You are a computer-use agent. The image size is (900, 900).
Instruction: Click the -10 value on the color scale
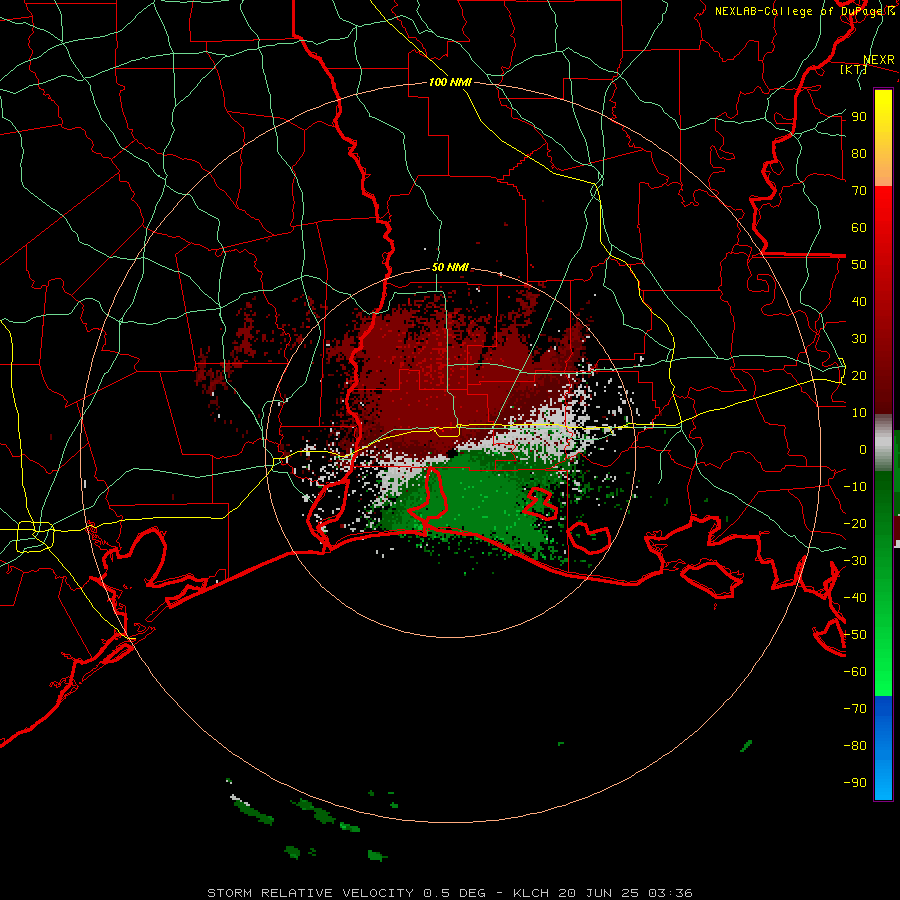tap(855, 487)
